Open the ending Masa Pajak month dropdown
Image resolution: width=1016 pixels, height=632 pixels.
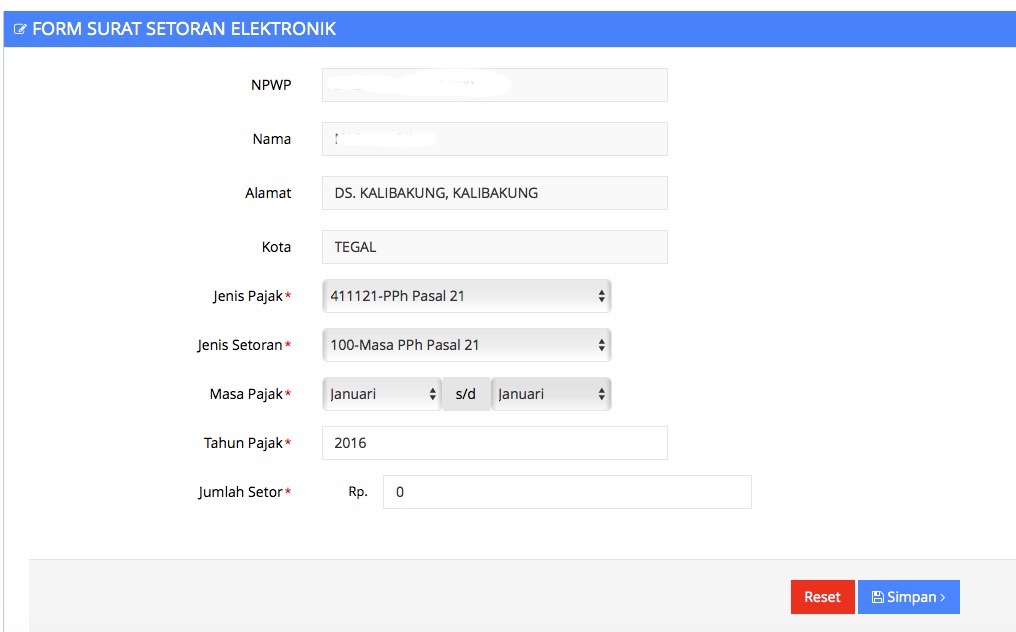[551, 394]
